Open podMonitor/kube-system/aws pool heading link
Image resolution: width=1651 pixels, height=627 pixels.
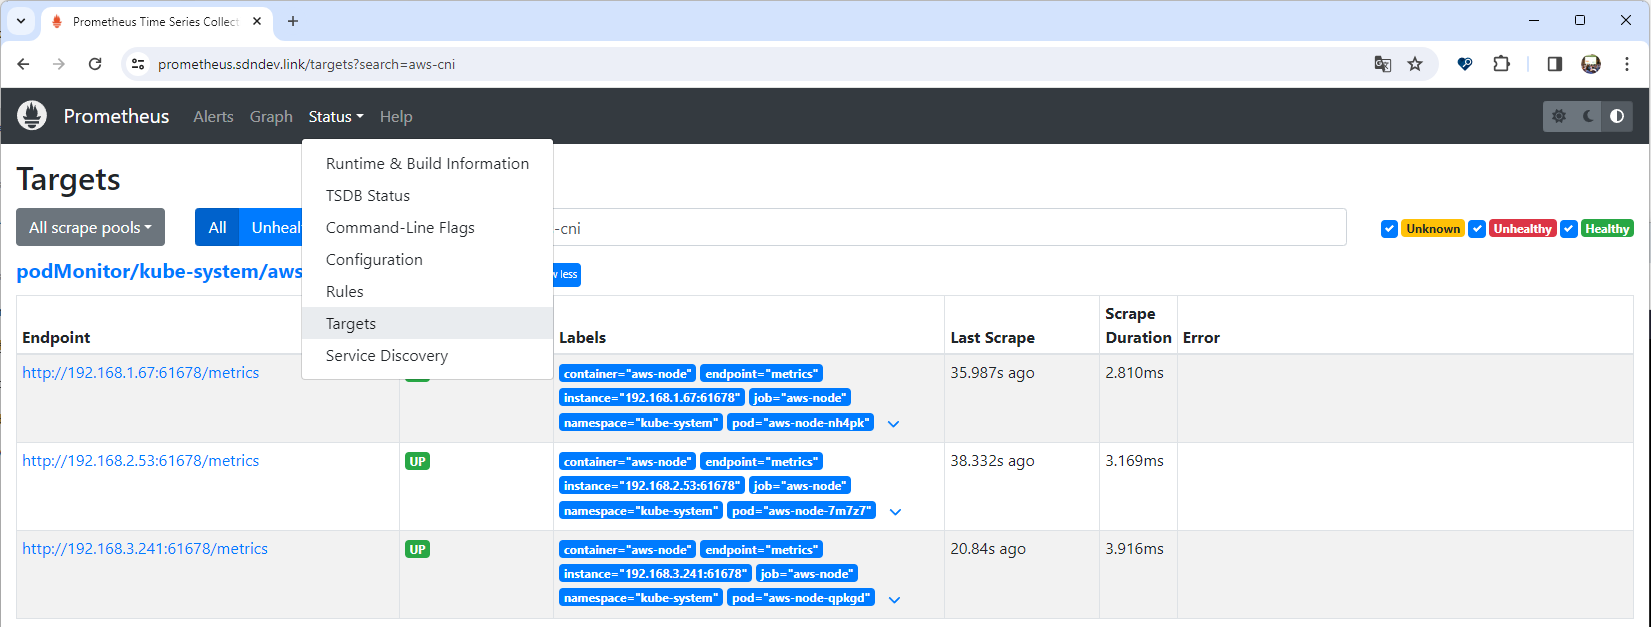click(x=159, y=271)
